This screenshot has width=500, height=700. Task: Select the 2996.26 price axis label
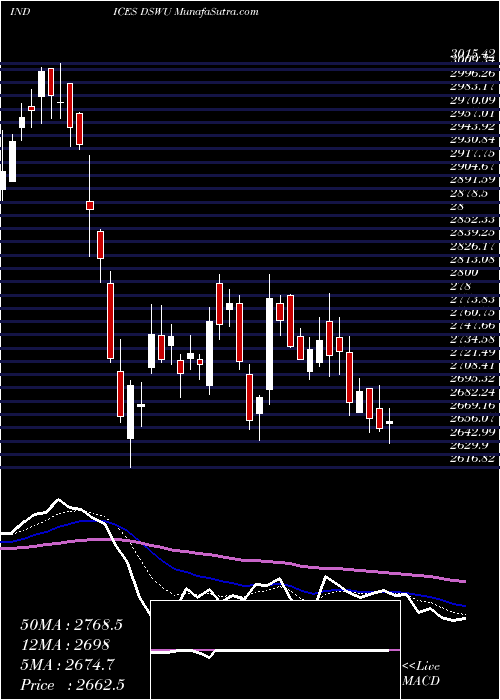pyautogui.click(x=472, y=74)
